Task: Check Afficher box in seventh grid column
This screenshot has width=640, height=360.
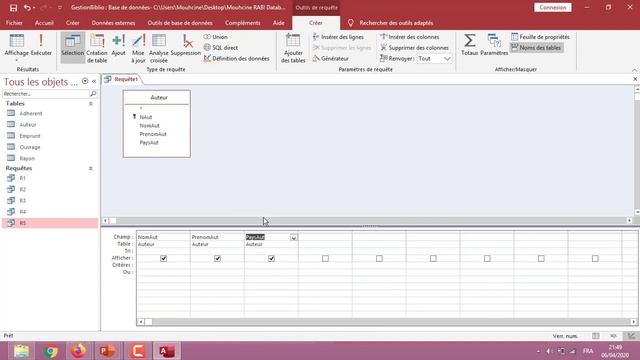Action: (487, 258)
